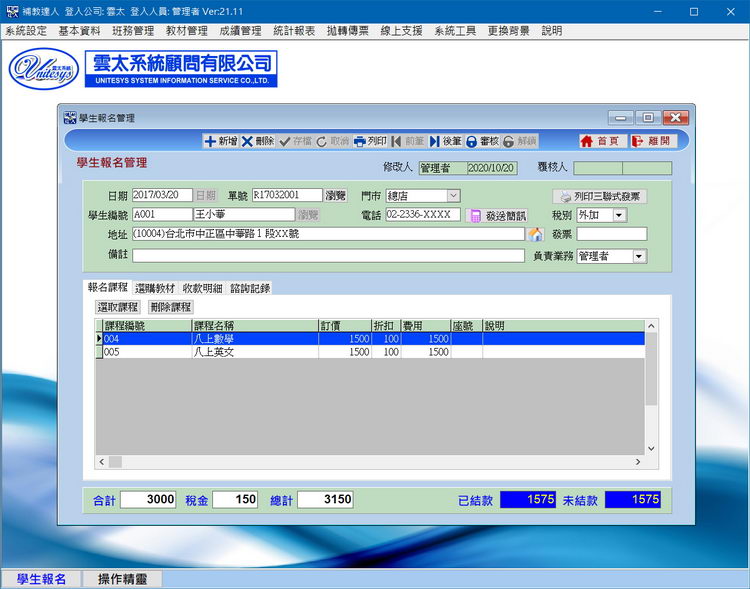Click the 審核 lock toolbar button
The height and width of the screenshot is (589, 750).
coord(483,141)
